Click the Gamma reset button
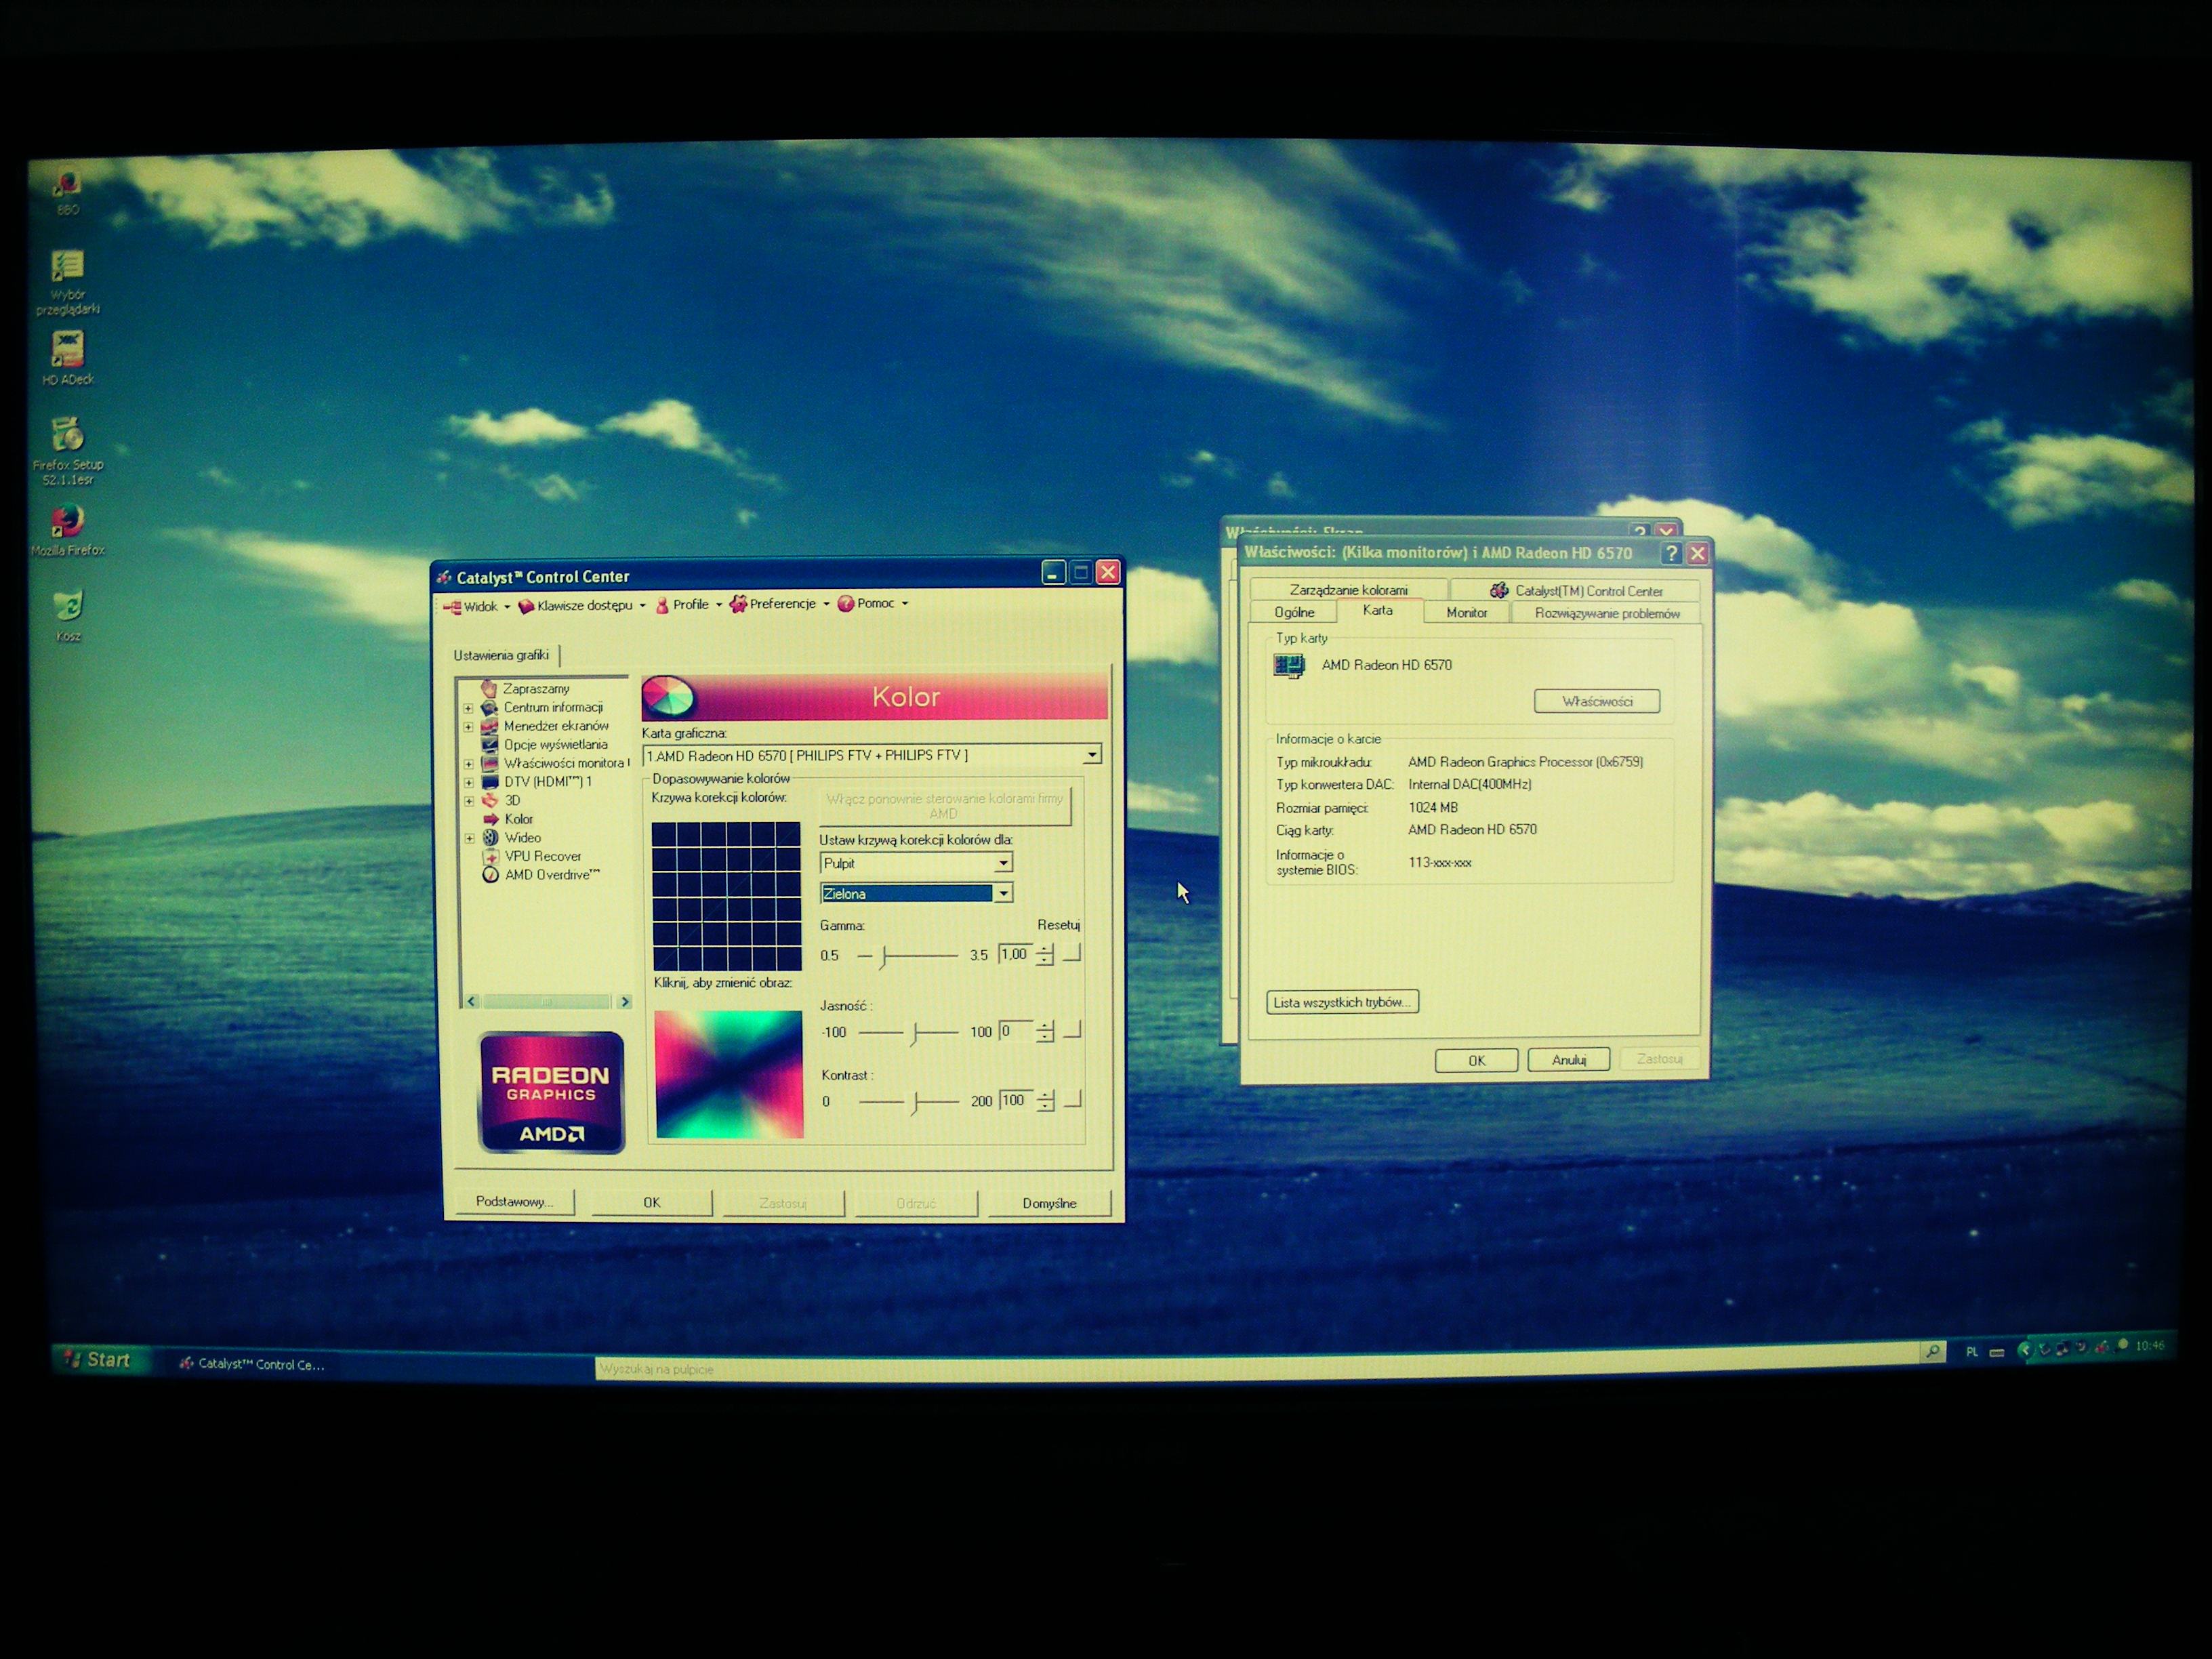This screenshot has width=2212, height=1659. coord(1071,954)
